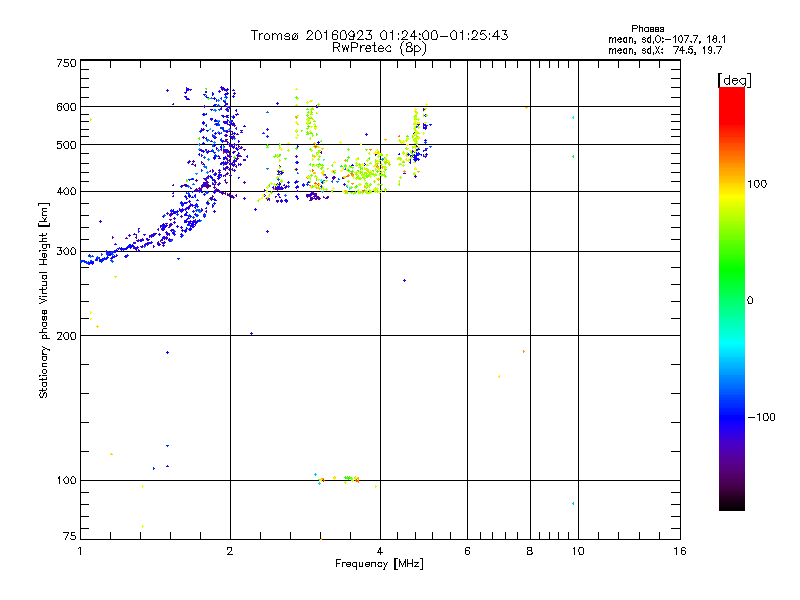Viewport: 800px width, 600px height.
Task: Click the plot title "Tromsø 20160923 01:24:00-01:25:43"
Action: pyautogui.click(x=379, y=35)
